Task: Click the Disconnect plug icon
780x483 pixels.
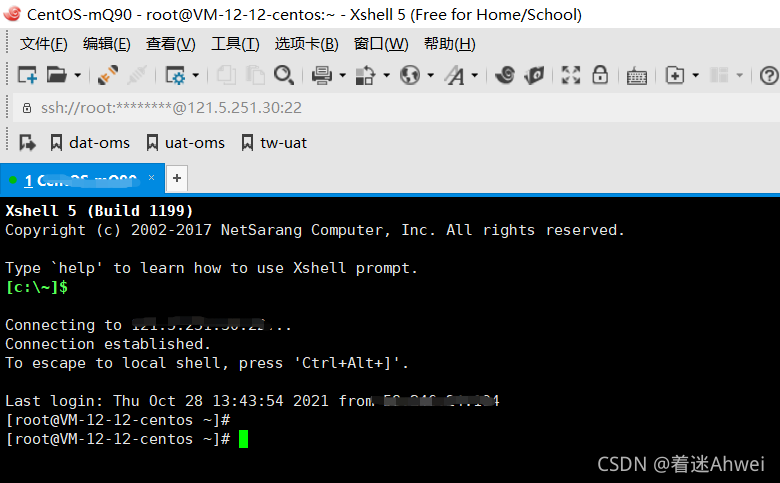Action: pos(107,75)
